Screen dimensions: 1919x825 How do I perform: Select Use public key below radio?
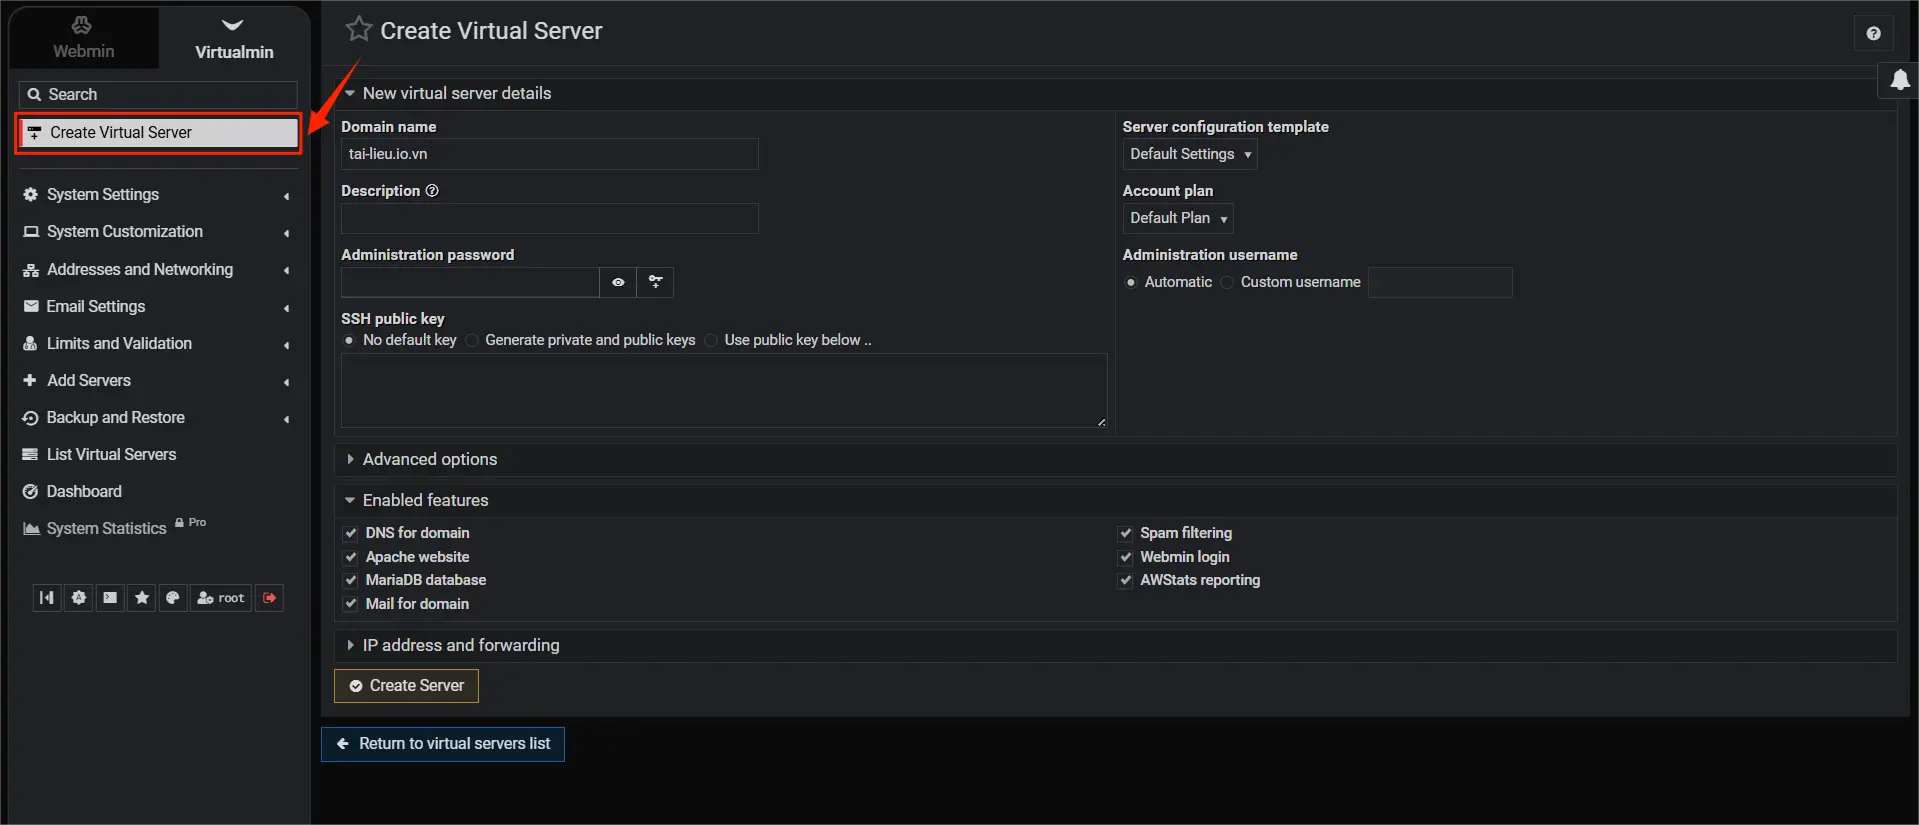711,340
